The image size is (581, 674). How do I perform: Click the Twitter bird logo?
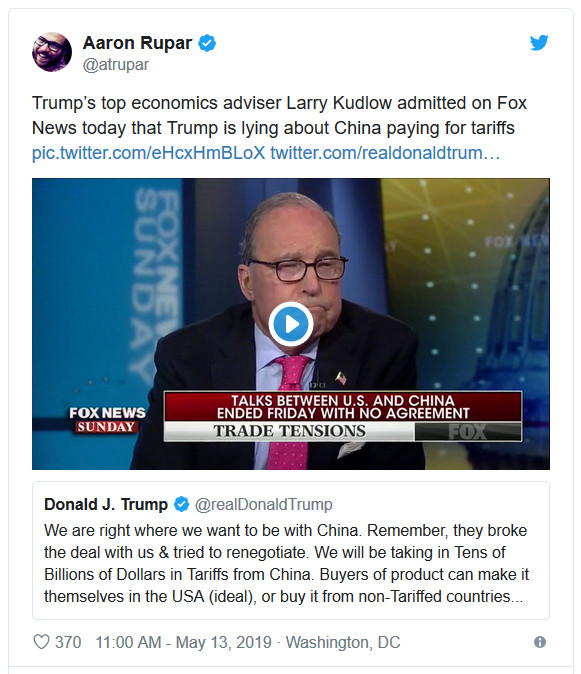[x=539, y=43]
